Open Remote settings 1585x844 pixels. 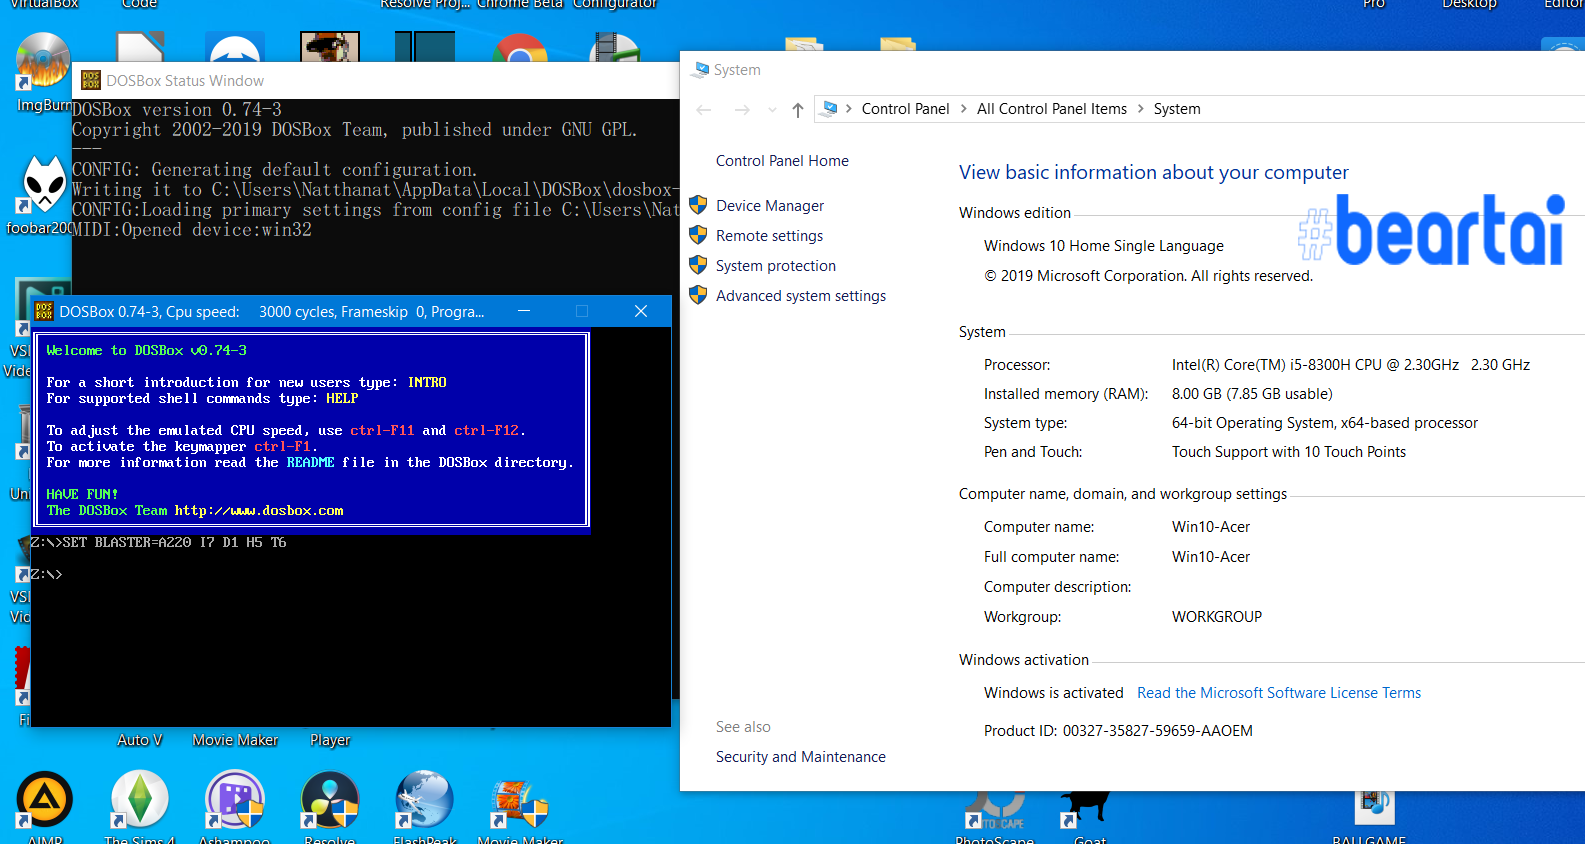pos(769,236)
